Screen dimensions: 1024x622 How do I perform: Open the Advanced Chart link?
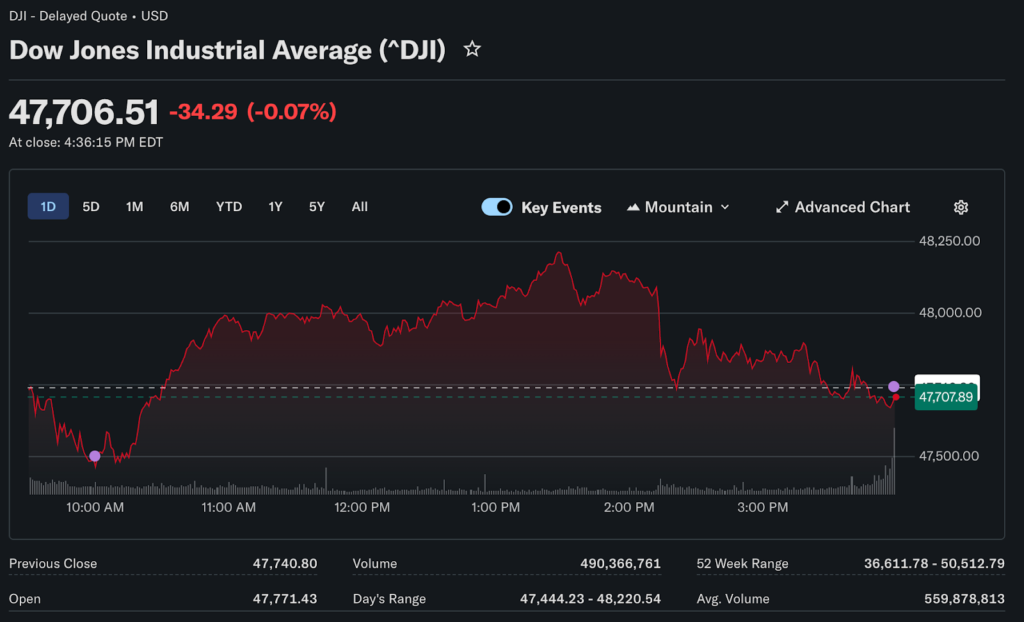(x=852, y=207)
